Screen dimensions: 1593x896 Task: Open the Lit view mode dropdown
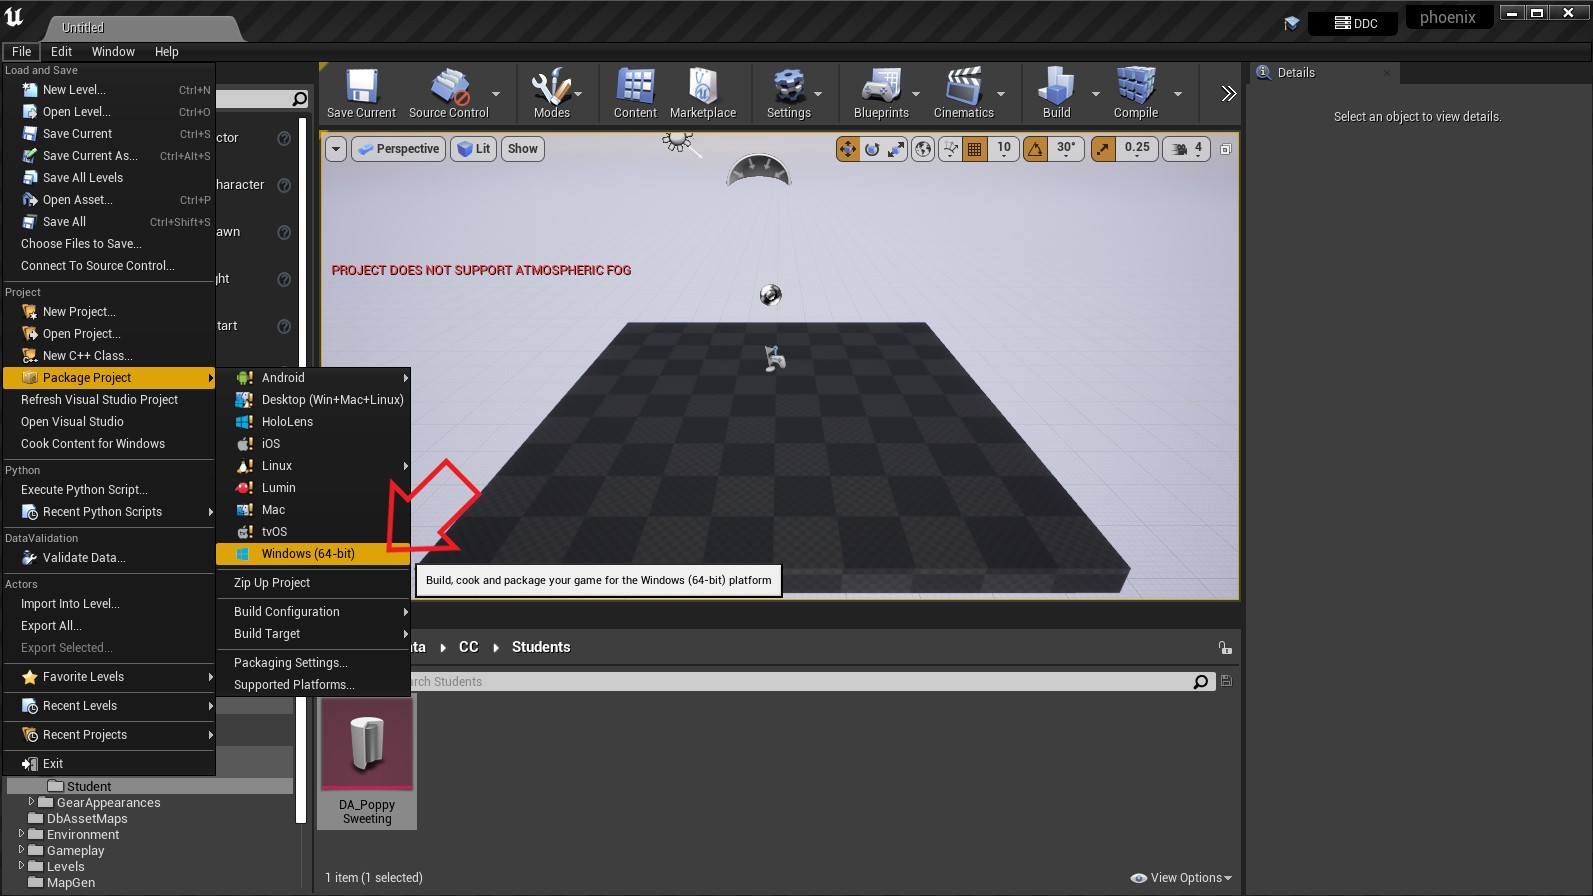coord(473,149)
